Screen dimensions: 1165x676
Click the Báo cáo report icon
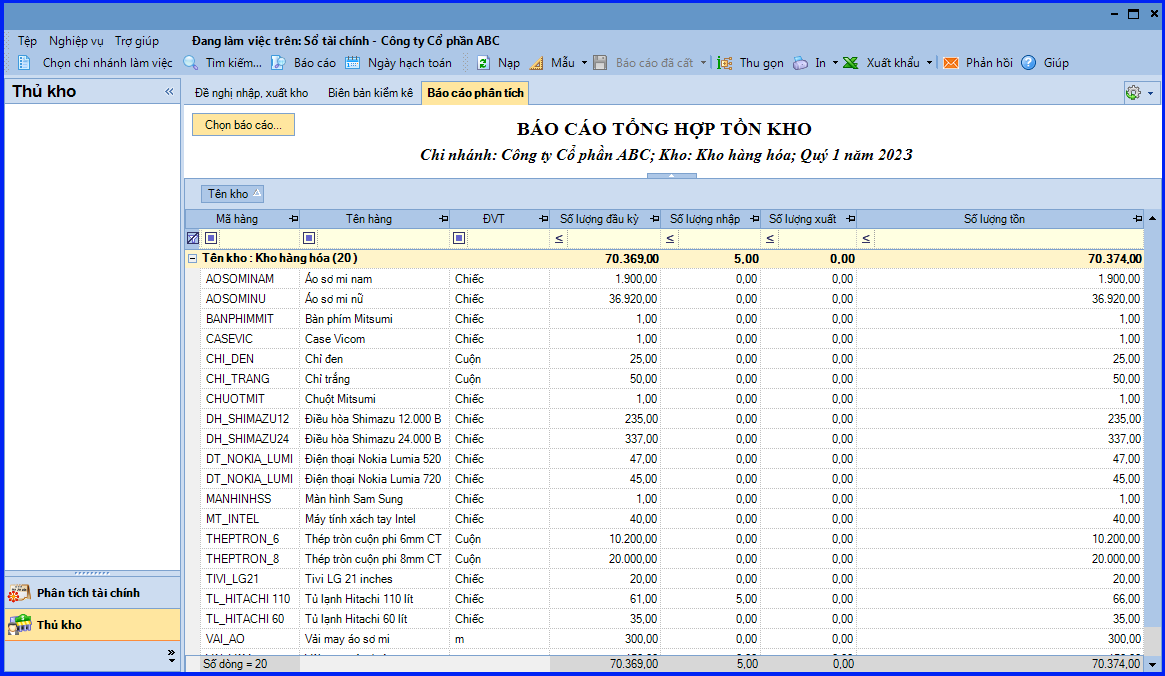(279, 63)
